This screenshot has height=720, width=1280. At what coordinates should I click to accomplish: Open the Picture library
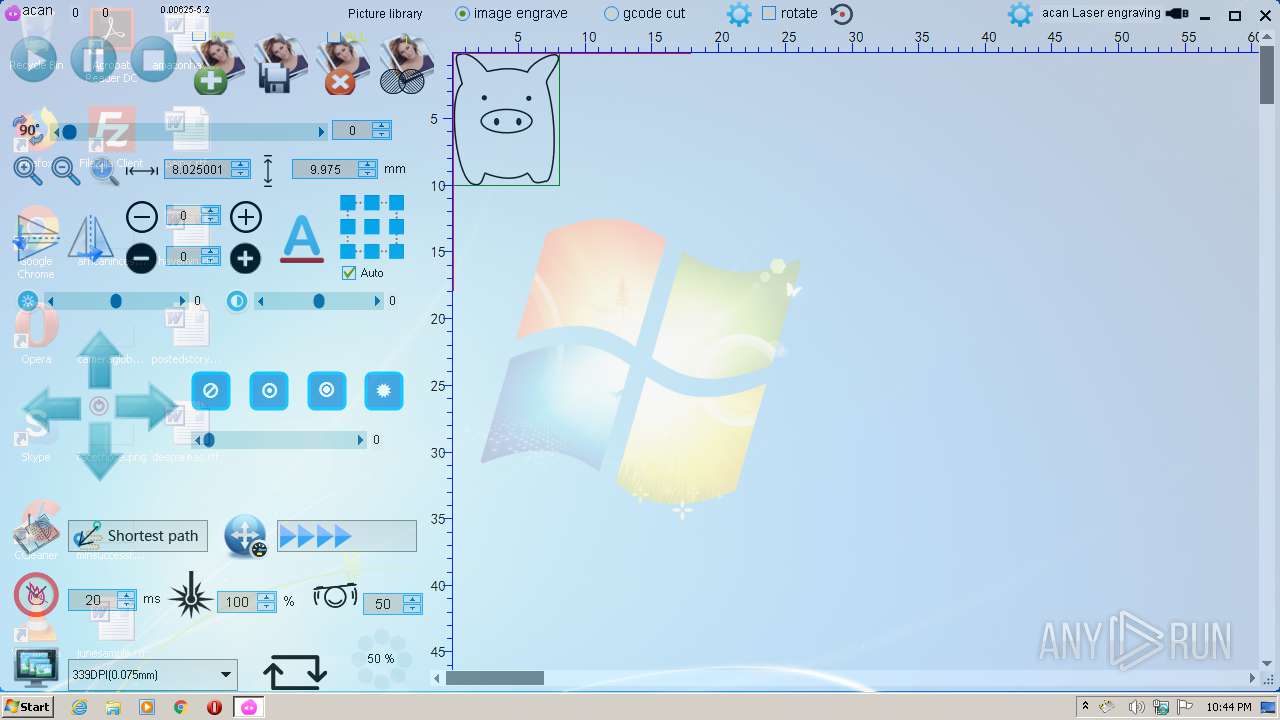click(x=385, y=14)
